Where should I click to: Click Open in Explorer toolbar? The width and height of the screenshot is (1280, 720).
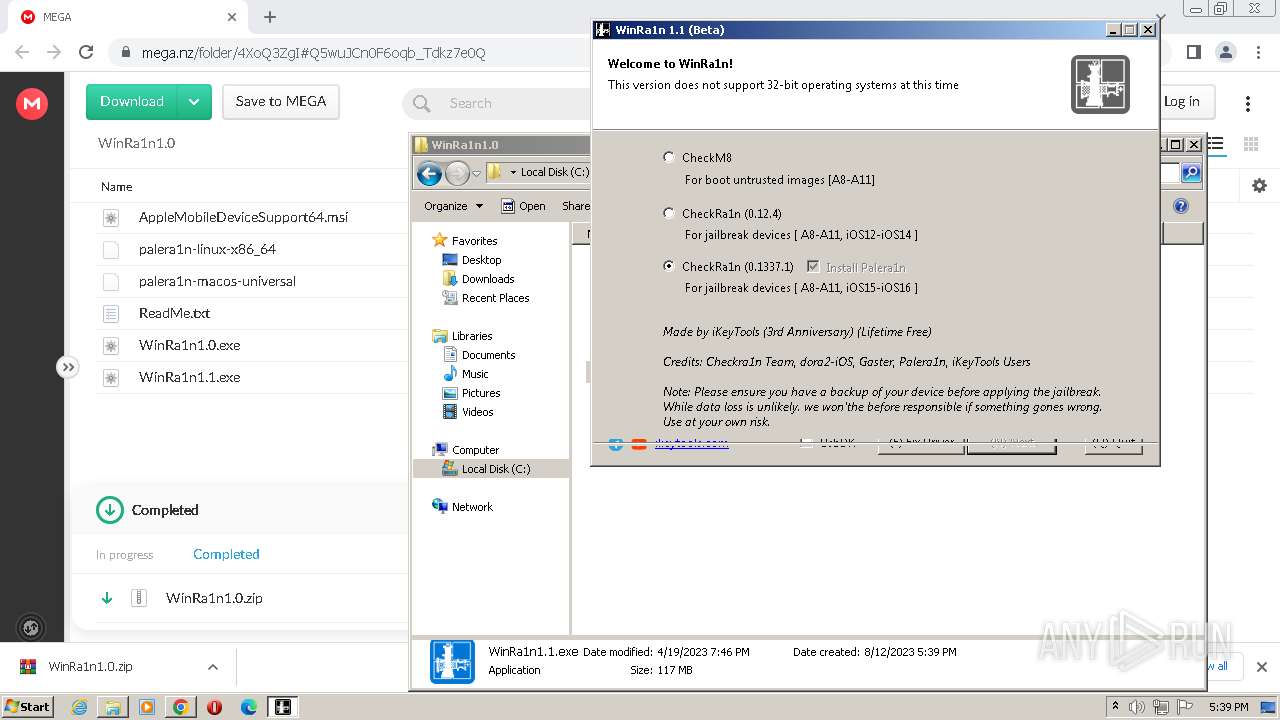[523, 206]
